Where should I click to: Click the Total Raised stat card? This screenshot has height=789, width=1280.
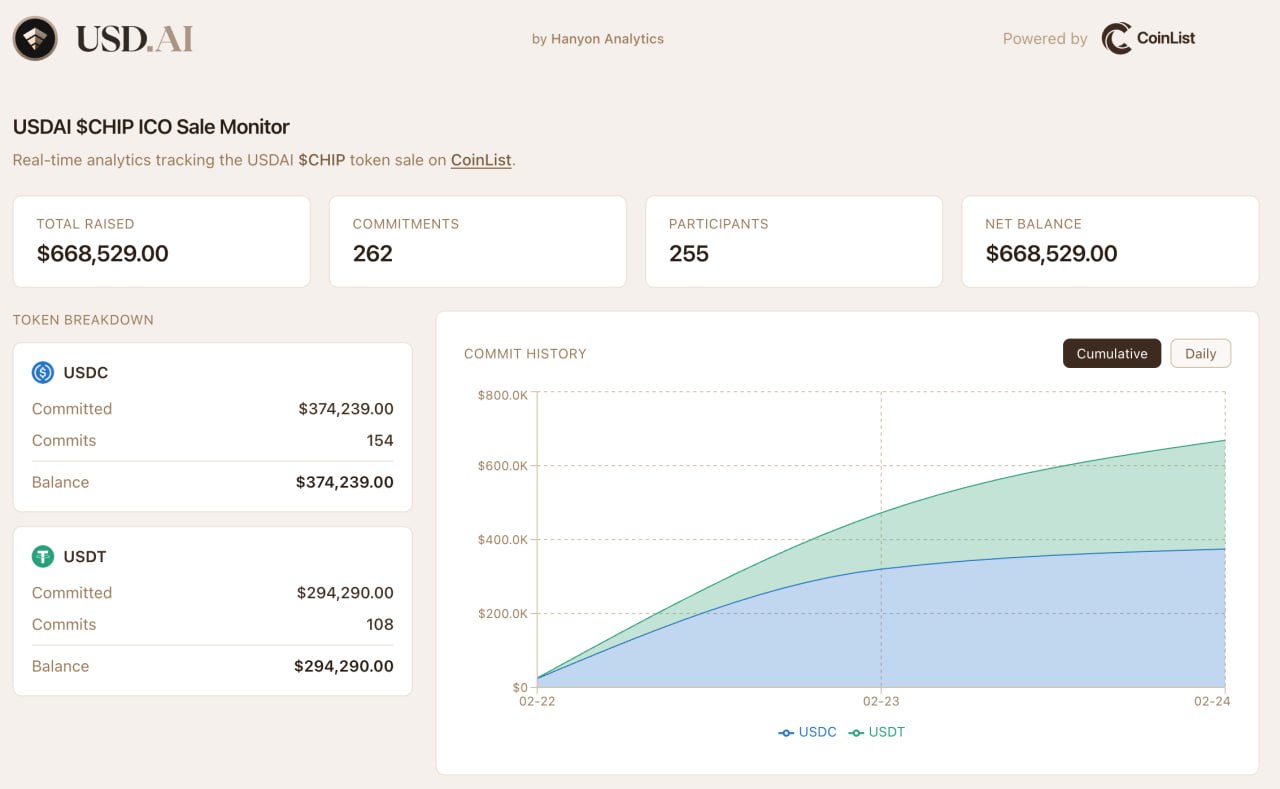pos(161,241)
